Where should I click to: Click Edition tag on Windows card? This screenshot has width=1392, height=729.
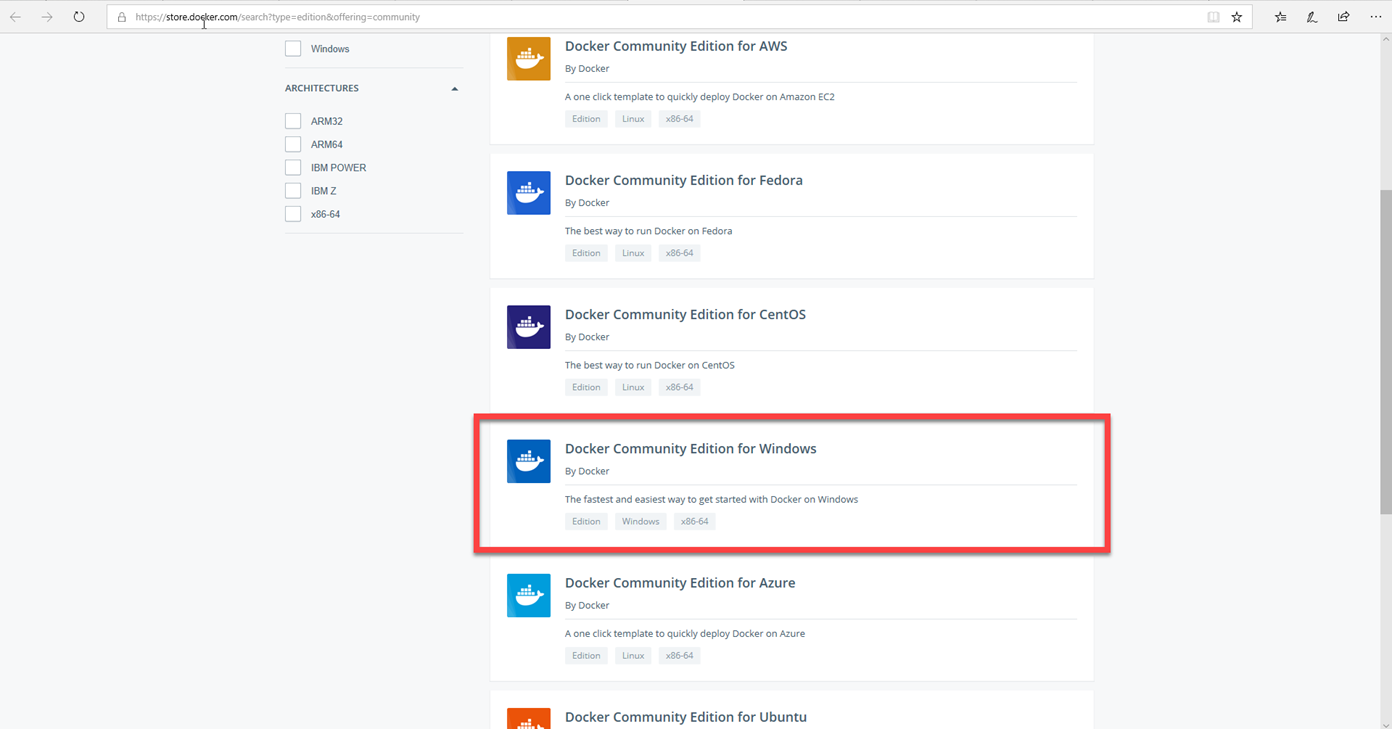click(586, 521)
